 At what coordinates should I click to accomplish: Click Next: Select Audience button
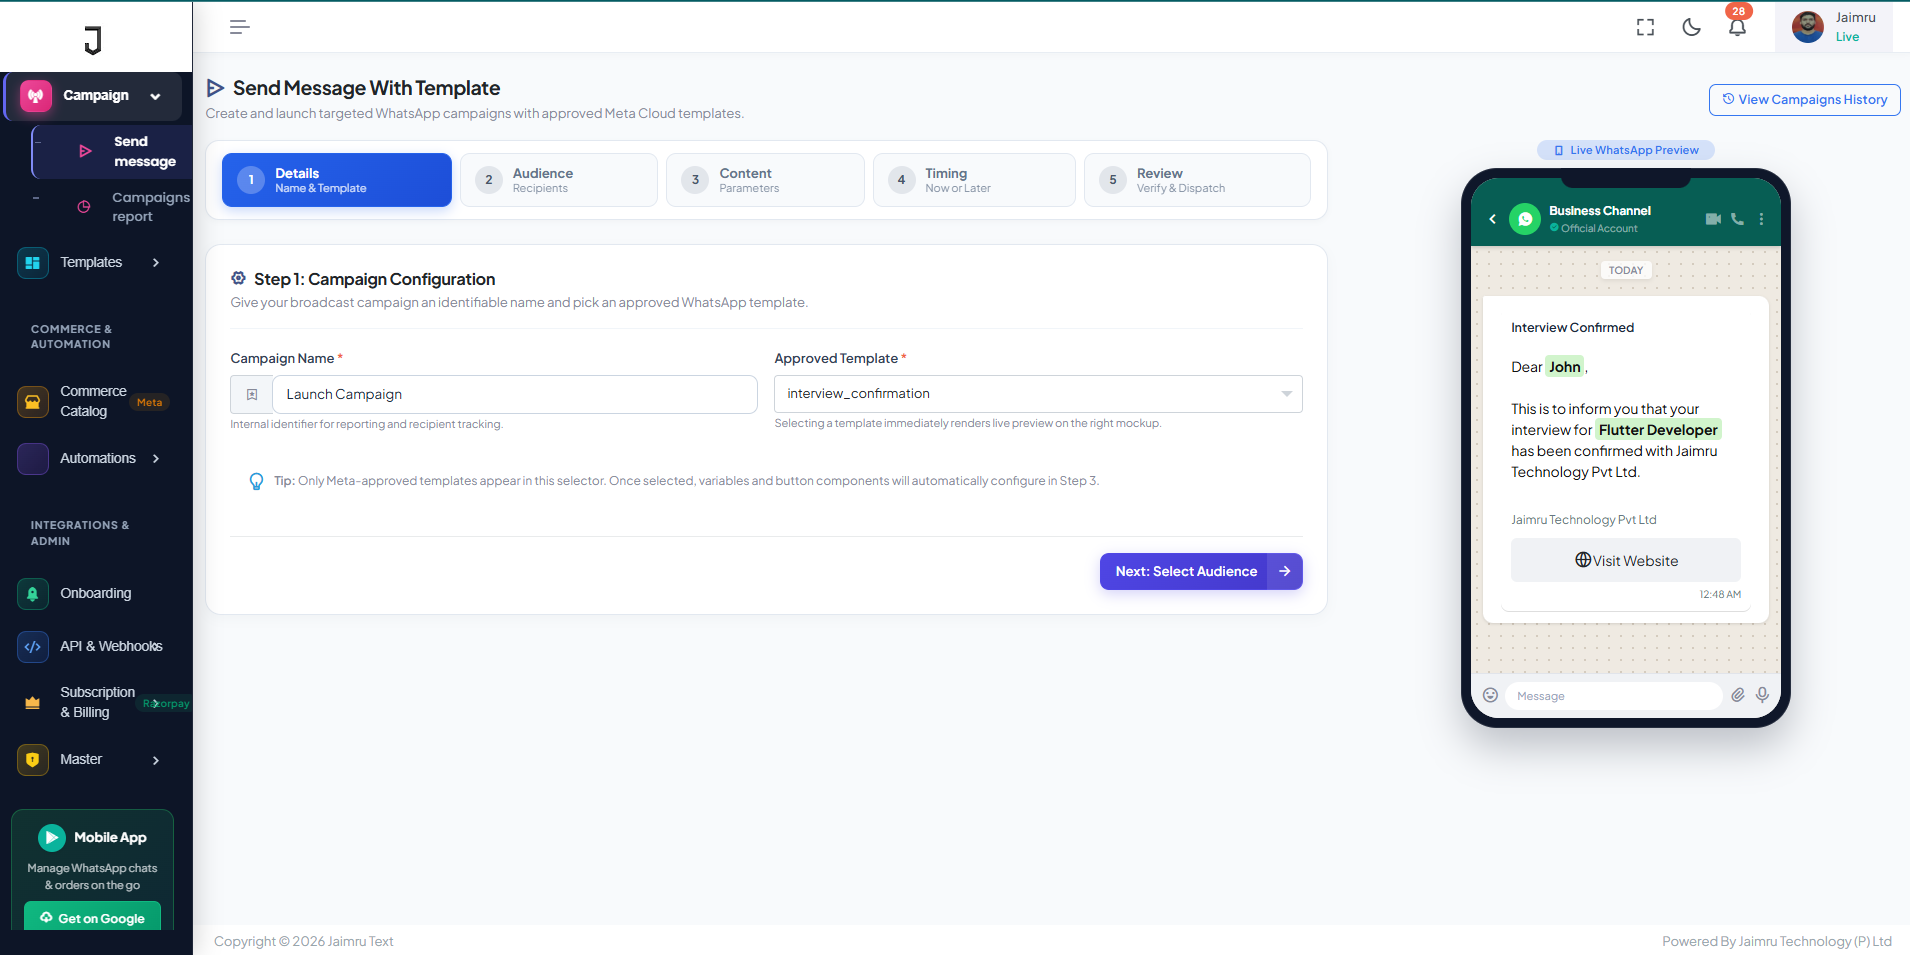coord(1201,571)
